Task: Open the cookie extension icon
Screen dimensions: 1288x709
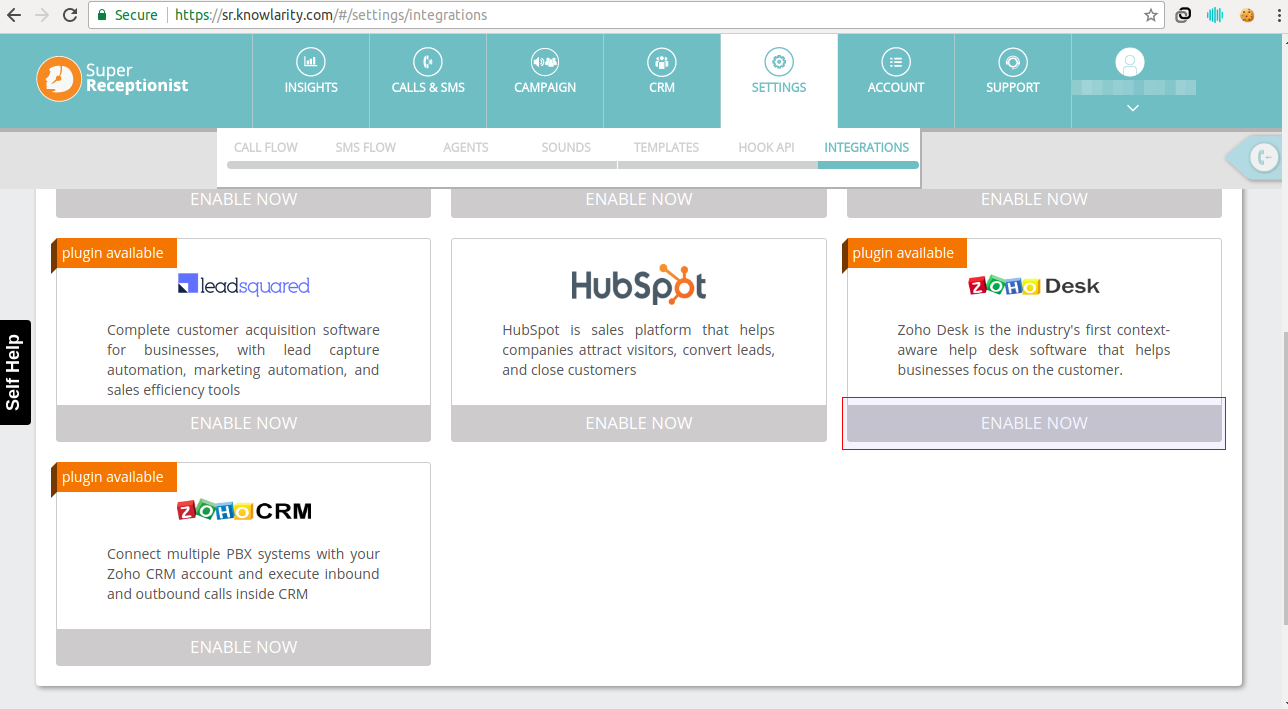Action: pos(1247,15)
